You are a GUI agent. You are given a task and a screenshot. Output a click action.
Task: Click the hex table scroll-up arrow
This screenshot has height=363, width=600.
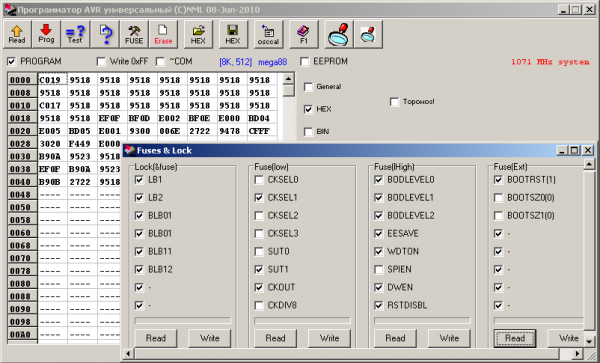(289, 79)
